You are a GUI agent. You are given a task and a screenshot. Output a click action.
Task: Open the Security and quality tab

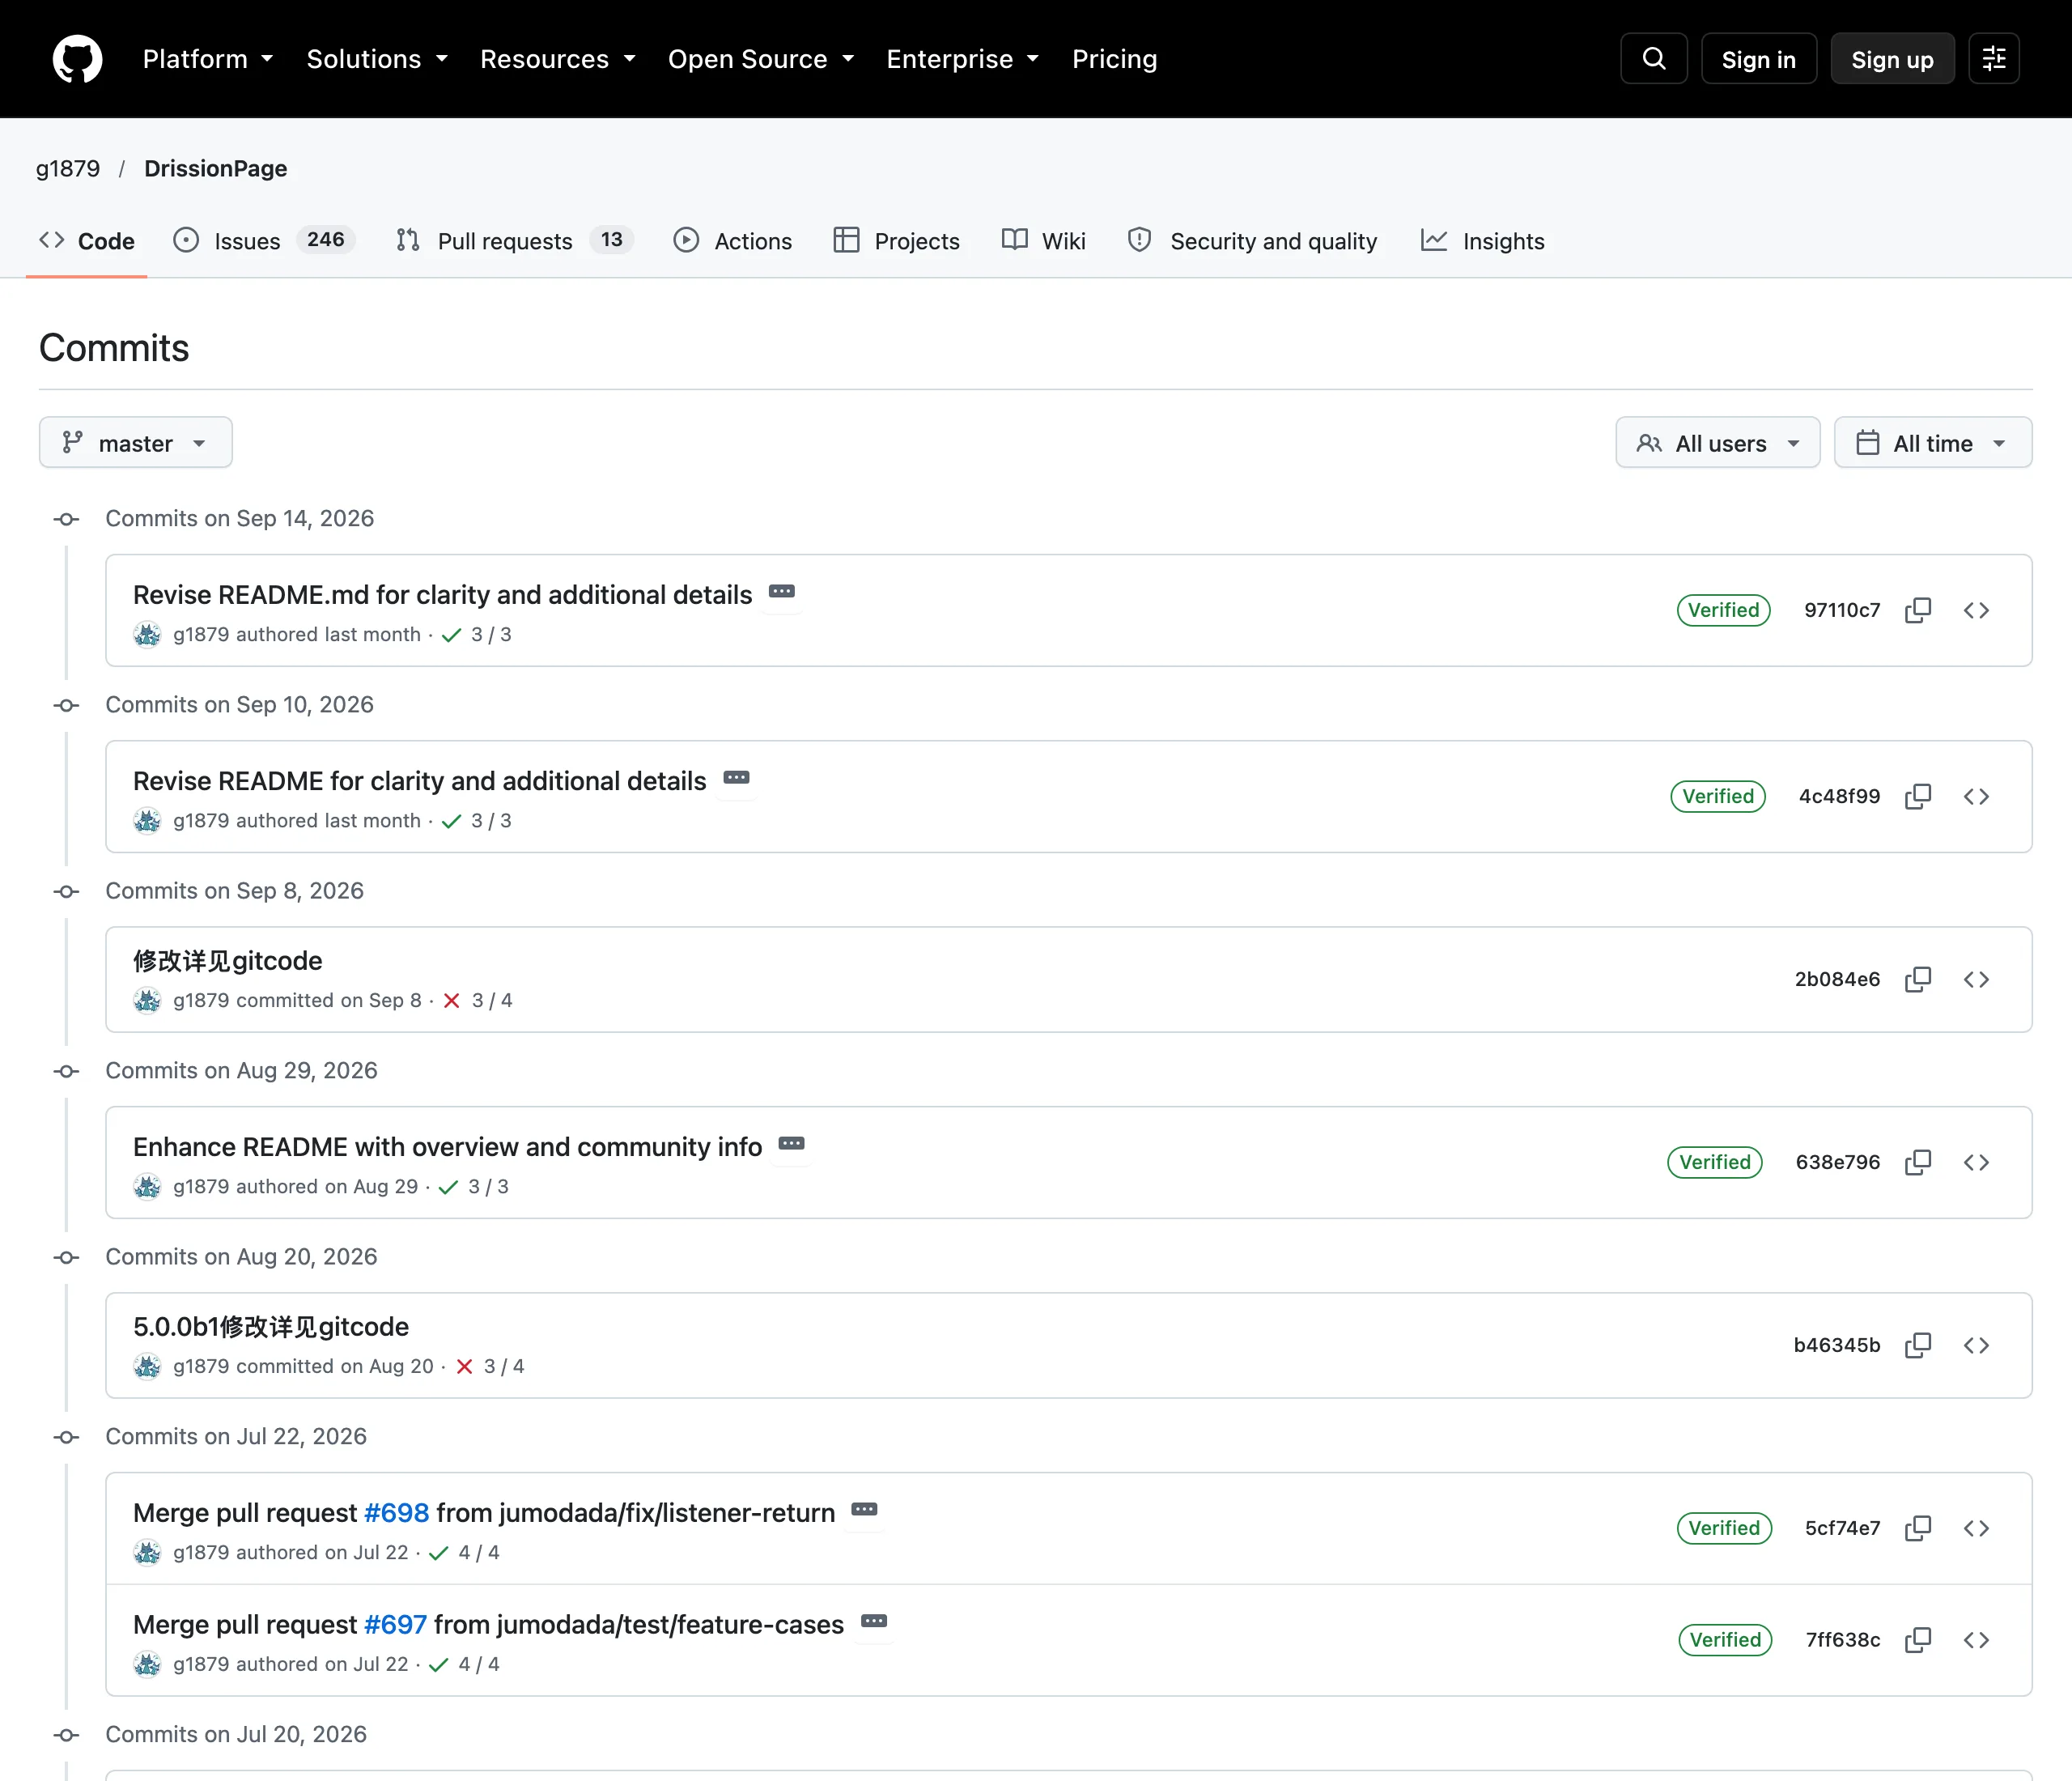point(1252,241)
